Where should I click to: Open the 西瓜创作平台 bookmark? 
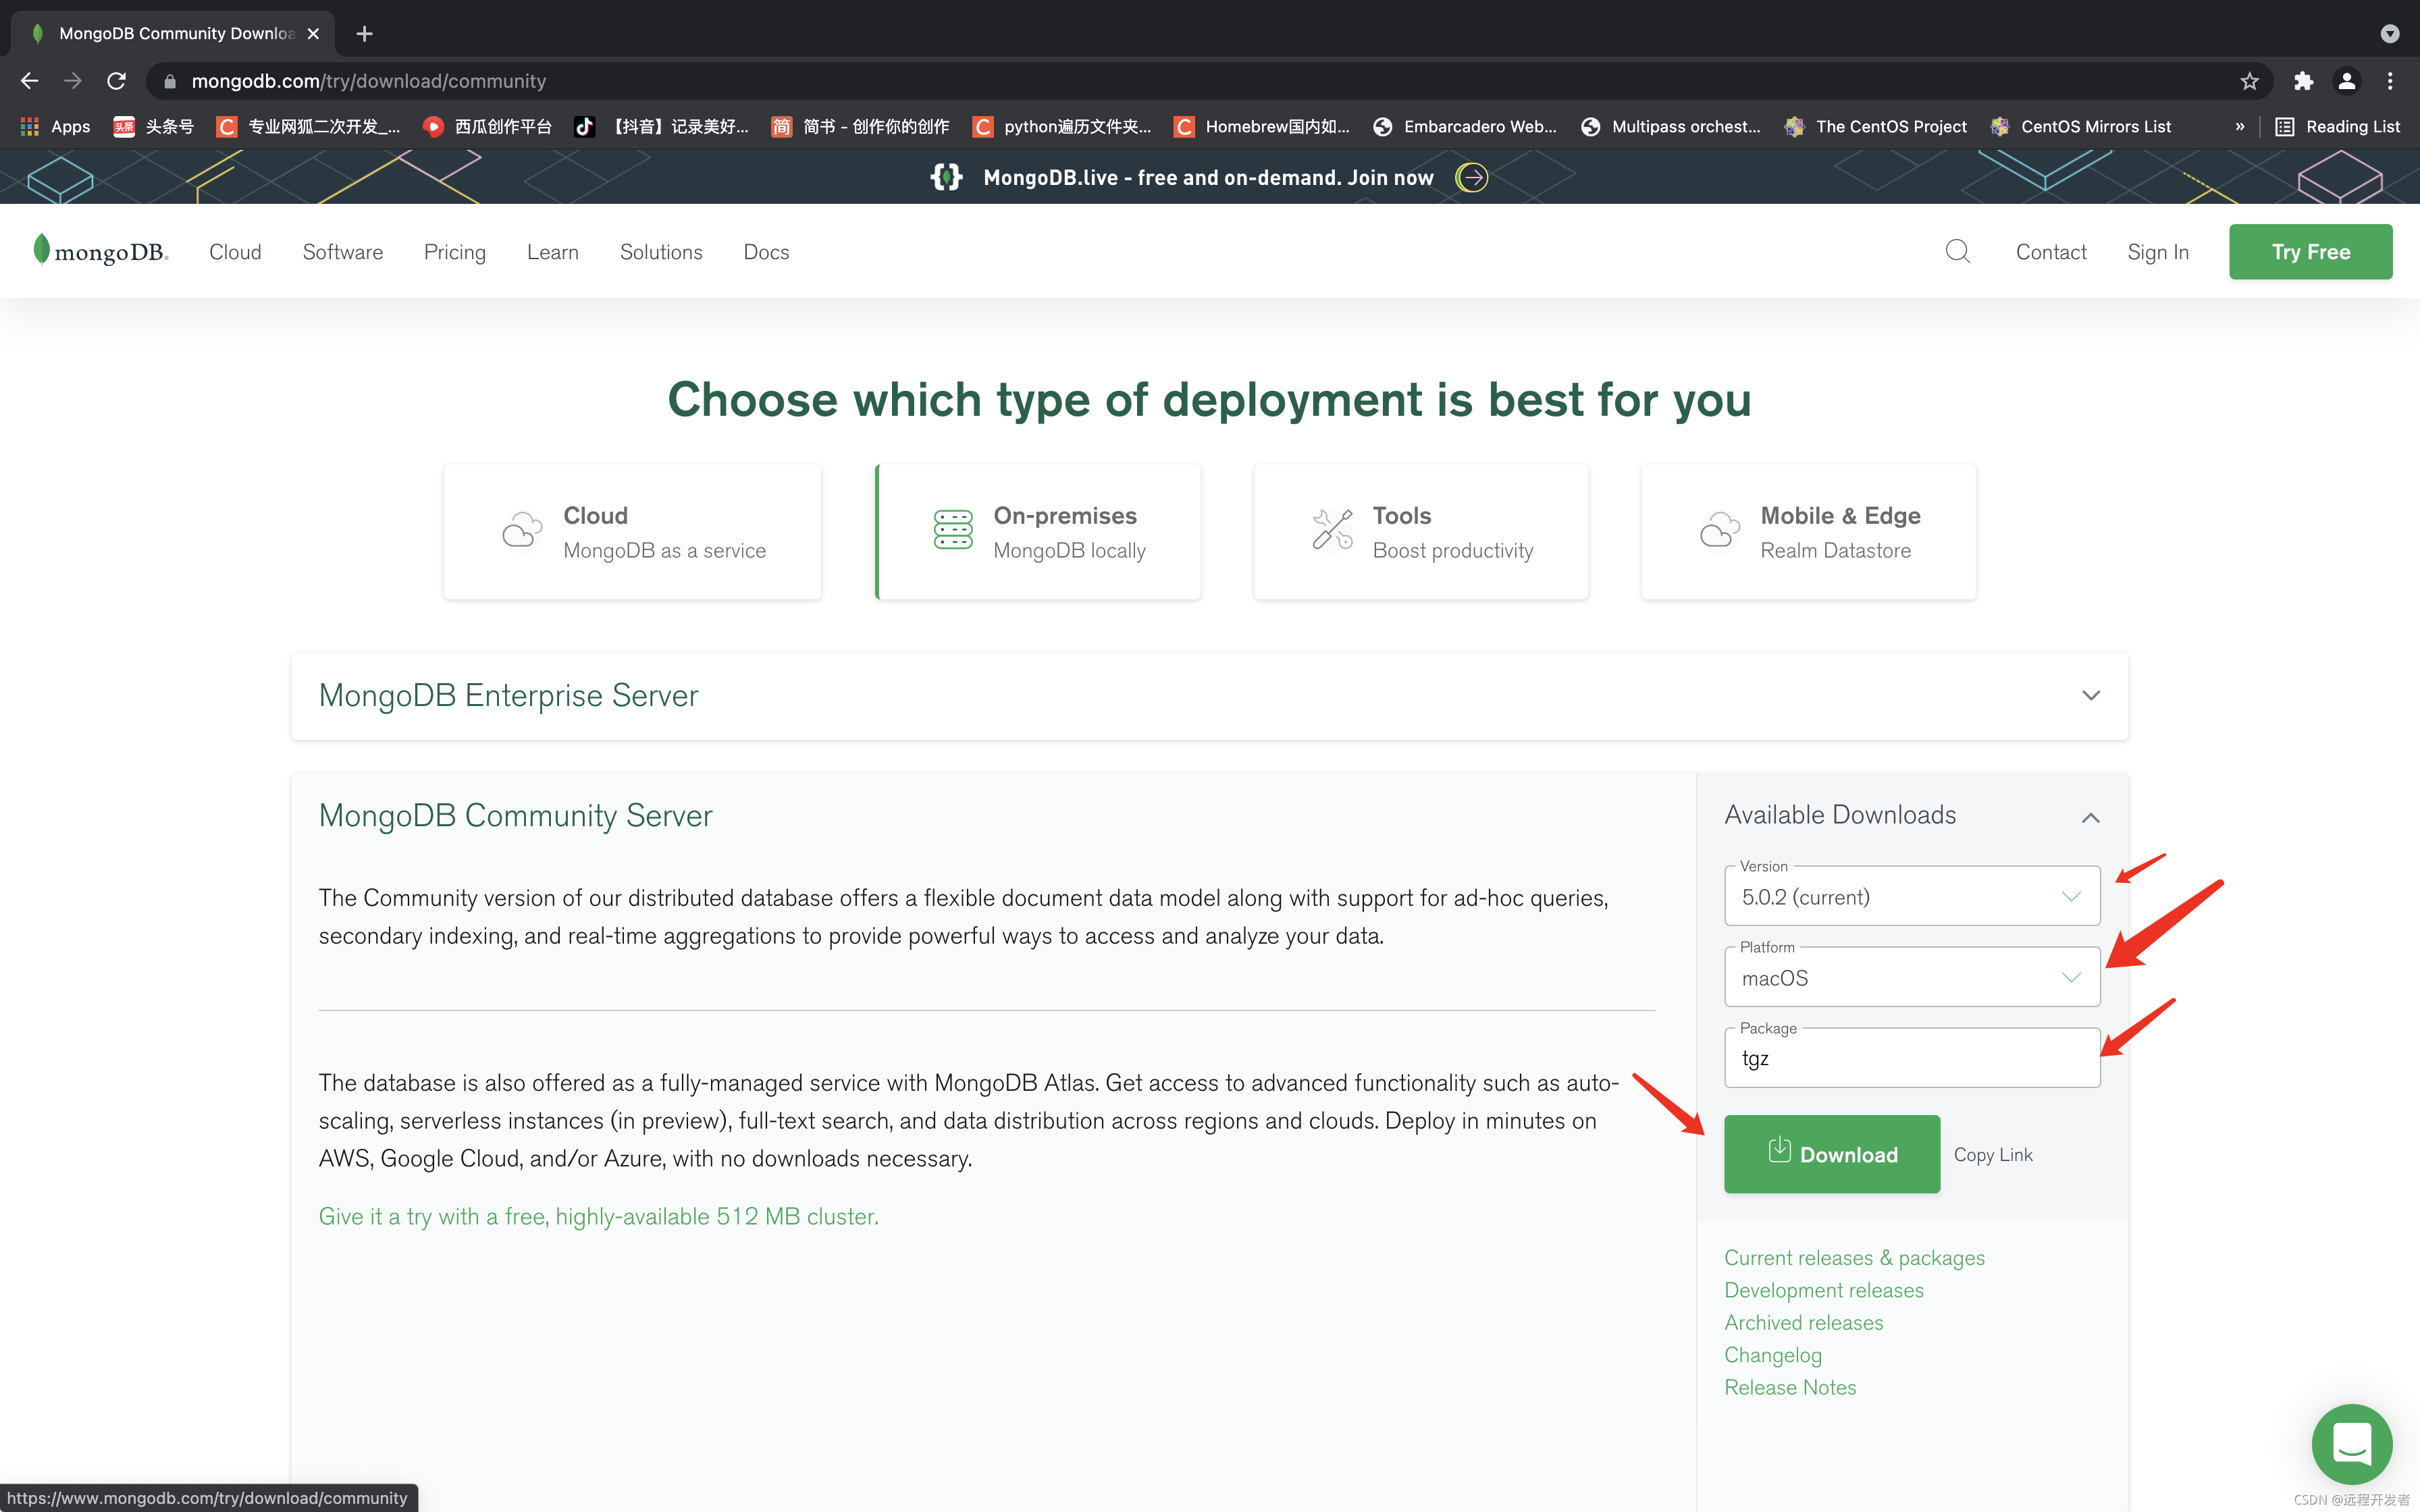pos(488,127)
